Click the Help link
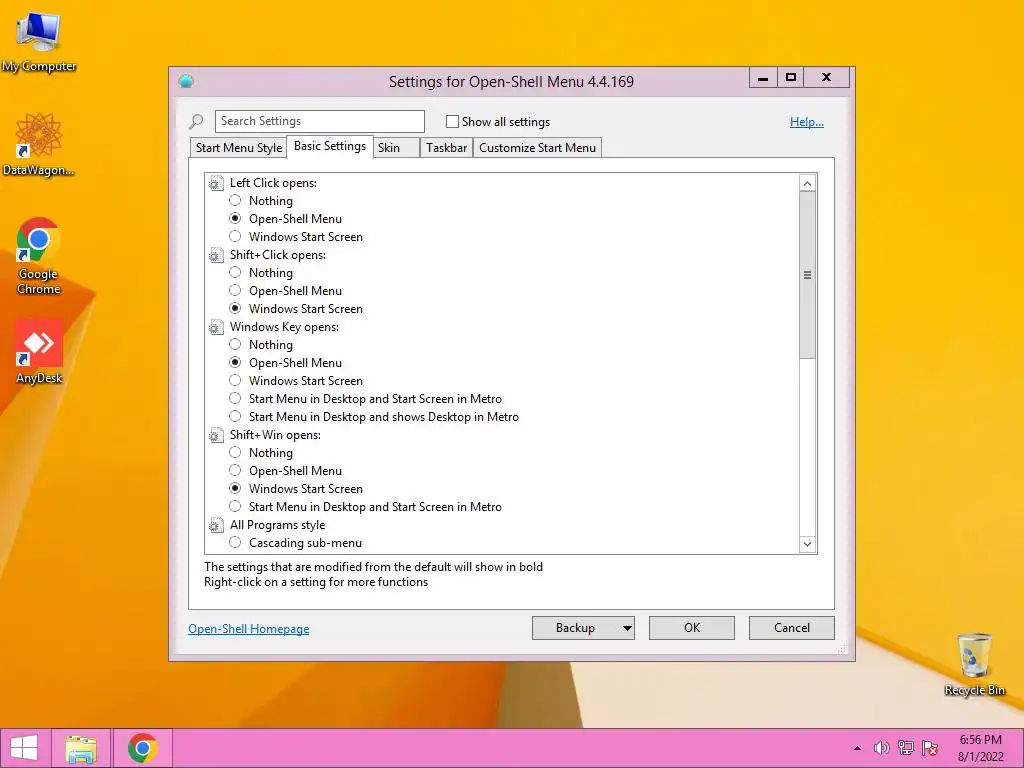This screenshot has width=1024, height=768. (x=807, y=121)
